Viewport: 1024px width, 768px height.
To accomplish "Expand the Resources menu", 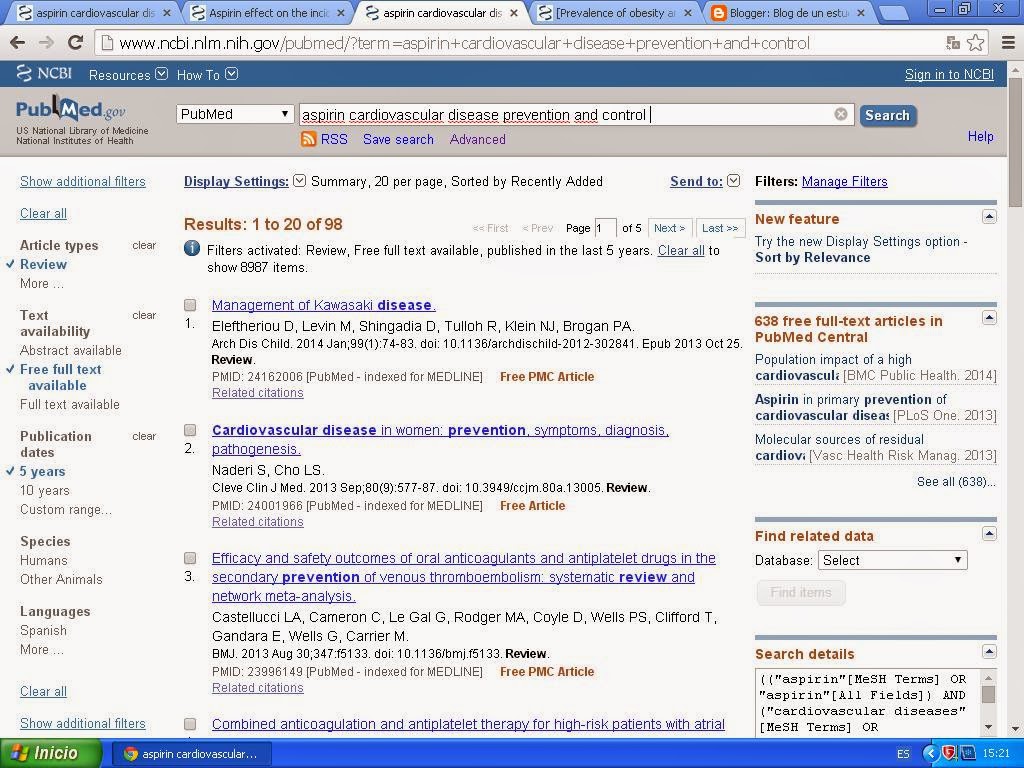I will pos(128,74).
